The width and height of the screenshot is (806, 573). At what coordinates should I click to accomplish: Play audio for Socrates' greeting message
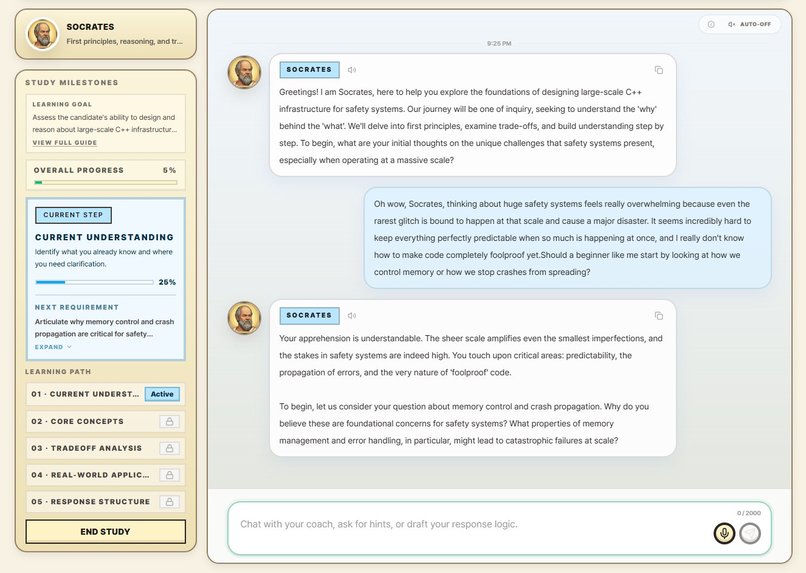[x=352, y=70]
